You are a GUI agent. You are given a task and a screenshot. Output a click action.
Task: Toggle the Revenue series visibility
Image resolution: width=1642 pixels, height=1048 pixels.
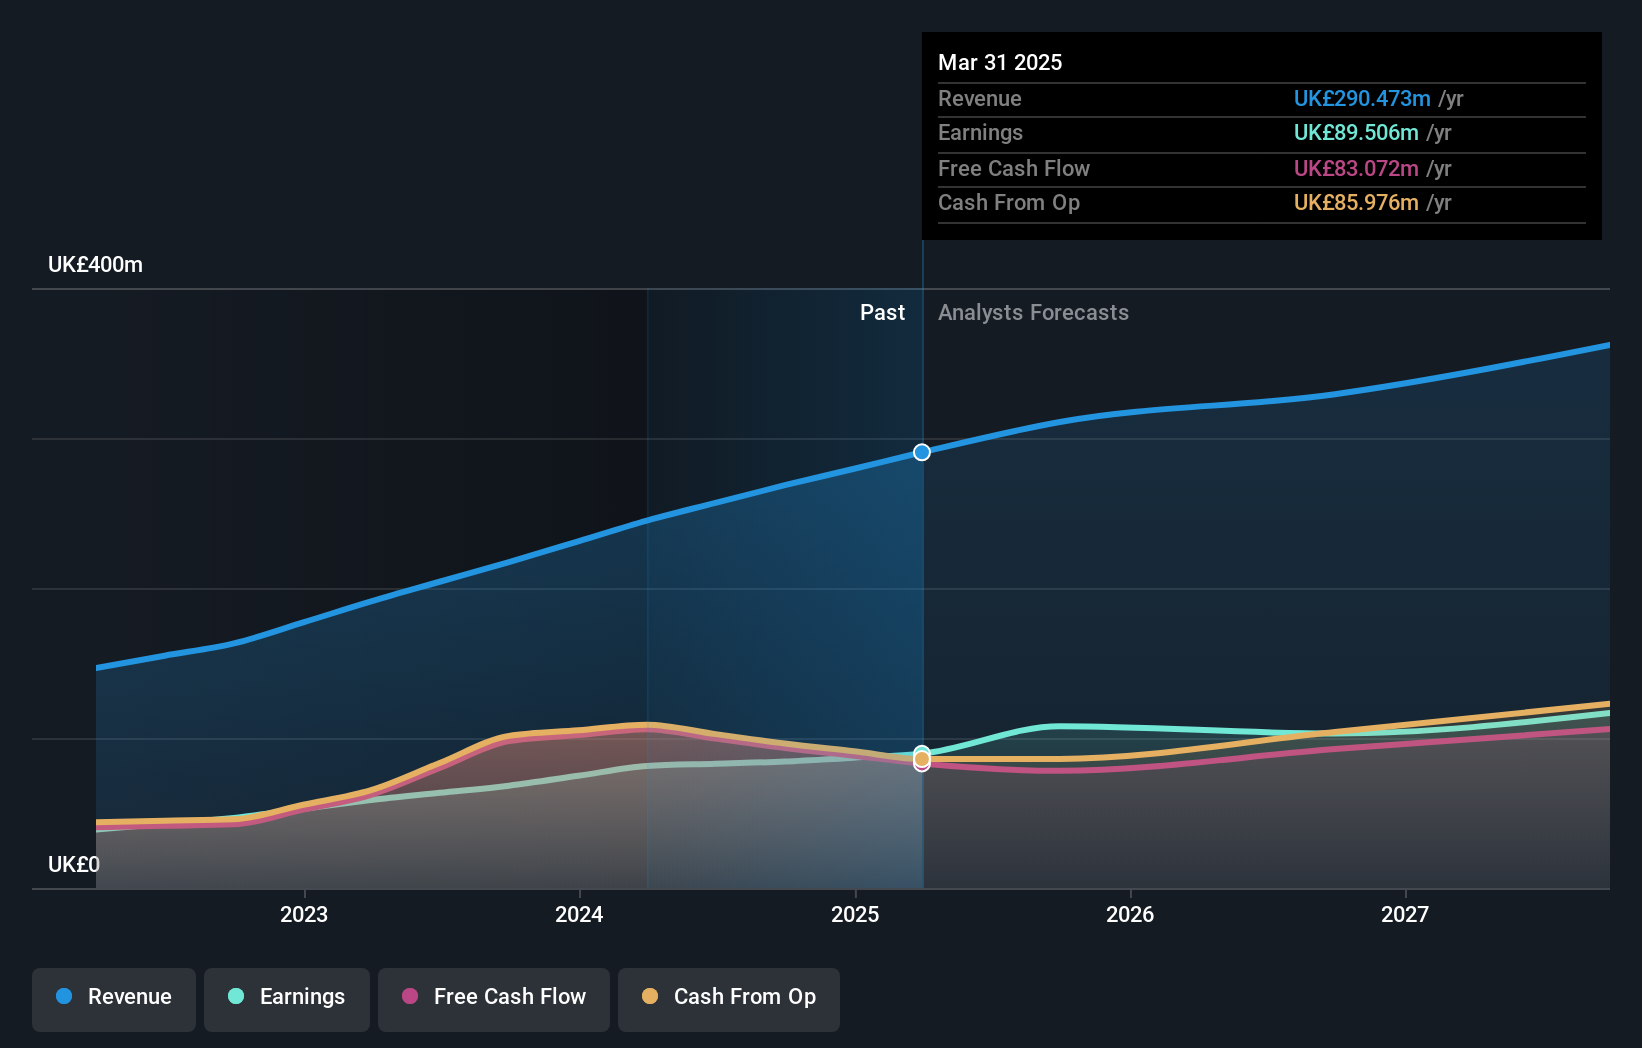tap(113, 999)
